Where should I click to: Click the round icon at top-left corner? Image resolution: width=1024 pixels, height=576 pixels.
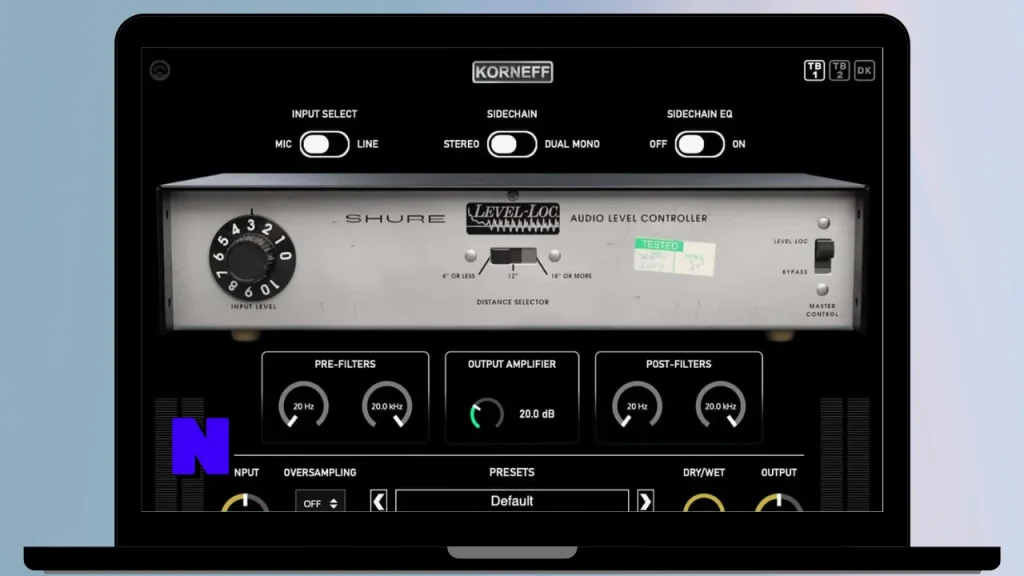[160, 70]
